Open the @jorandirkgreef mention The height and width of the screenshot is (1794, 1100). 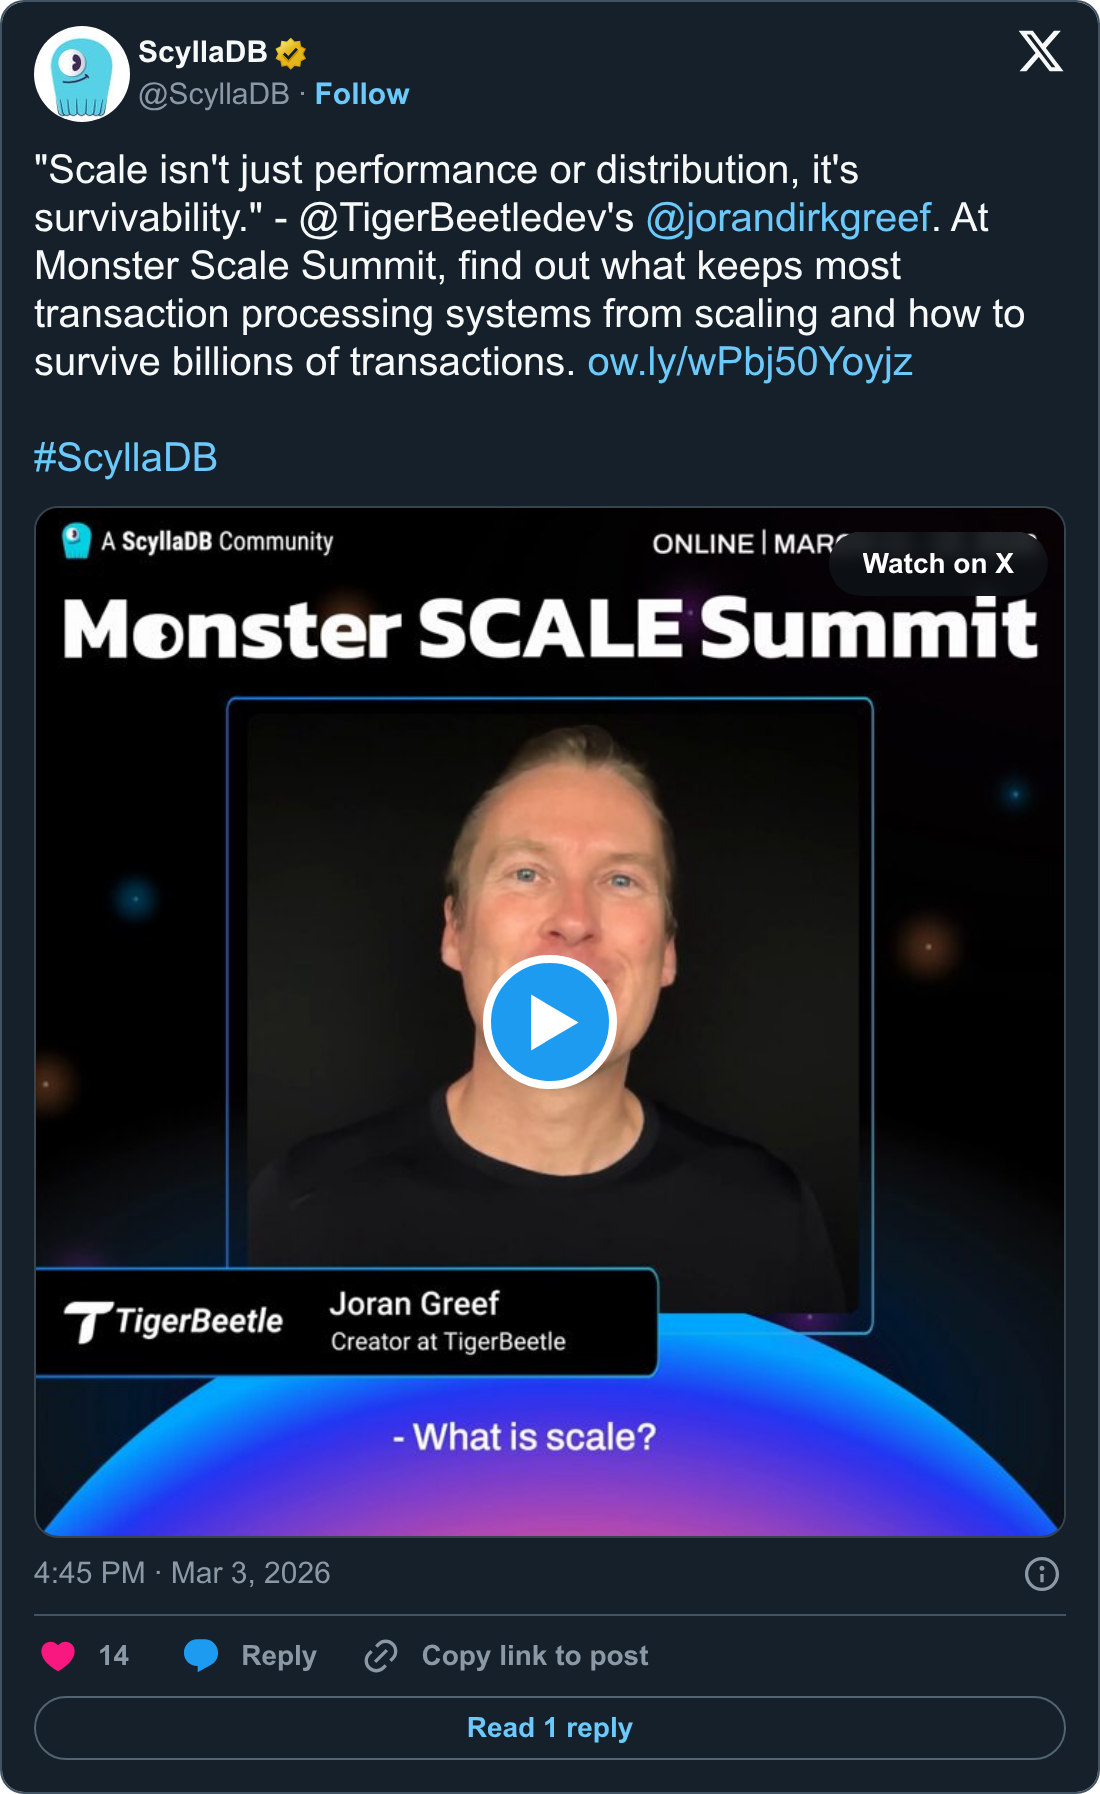point(788,218)
